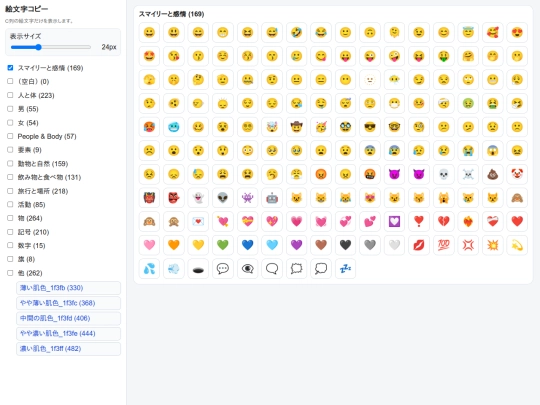Screen dimensions: 540x405
Task: Choose the sunglasses face emoji
Action: pyautogui.click(x=370, y=127)
